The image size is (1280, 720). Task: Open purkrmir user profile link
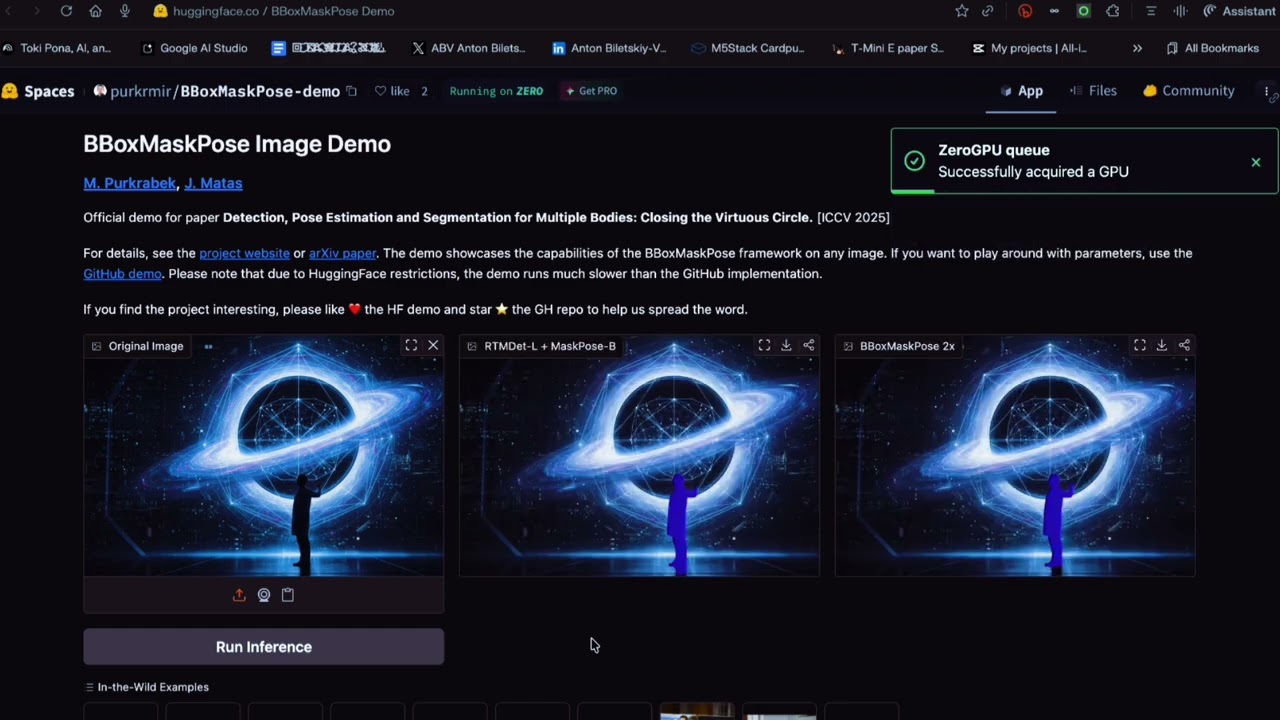pos(141,91)
